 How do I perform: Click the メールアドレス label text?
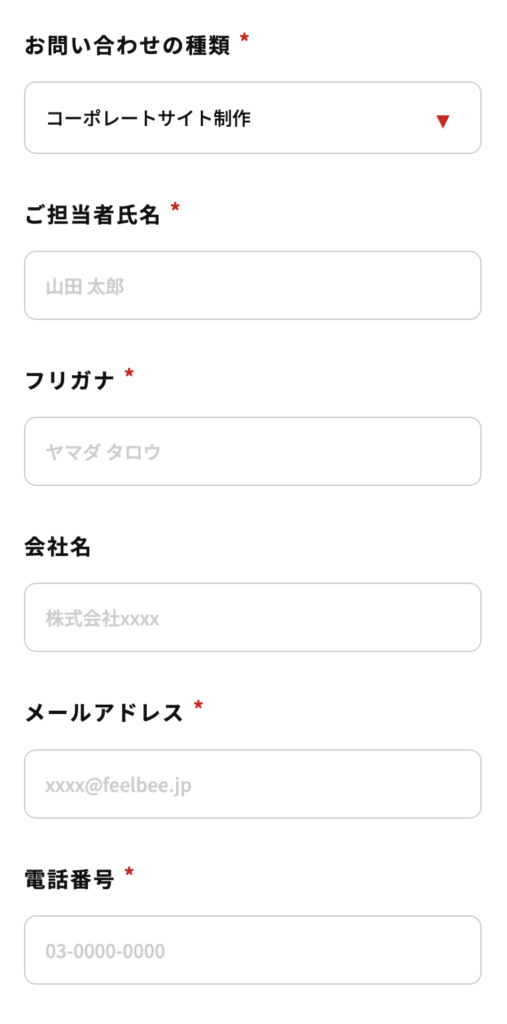point(104,713)
